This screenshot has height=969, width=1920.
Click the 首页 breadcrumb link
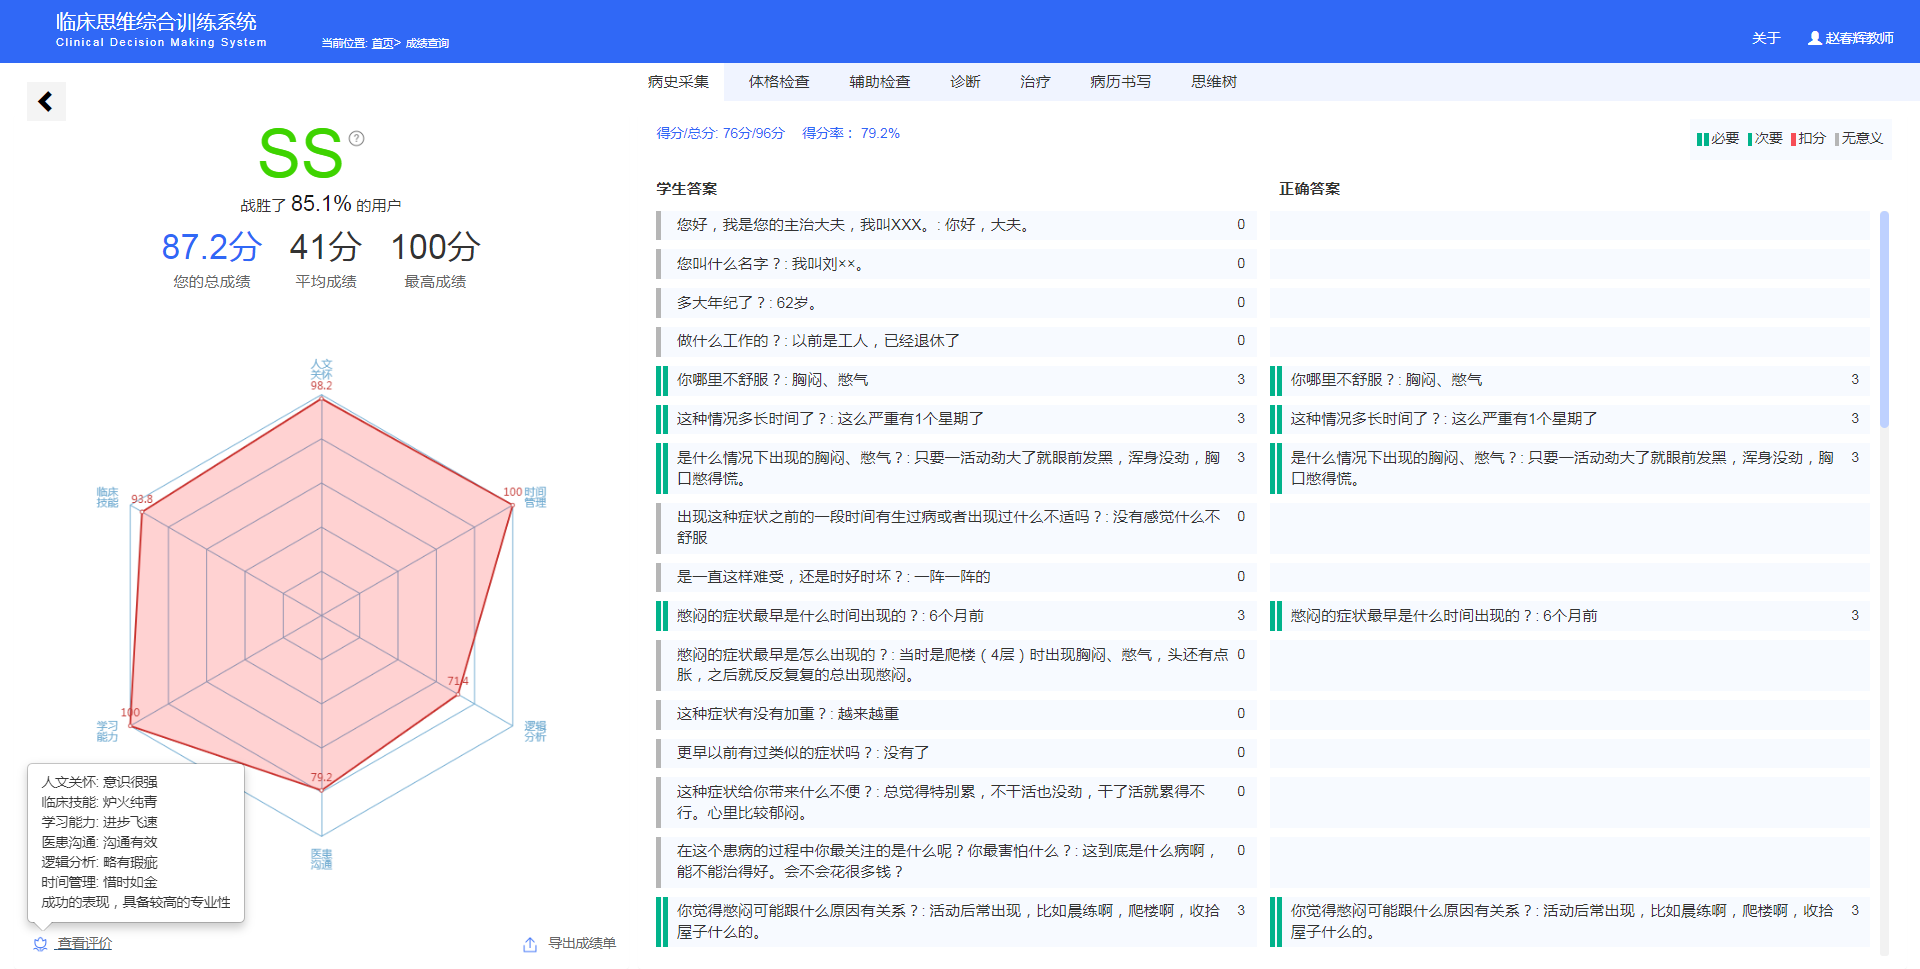coord(382,43)
